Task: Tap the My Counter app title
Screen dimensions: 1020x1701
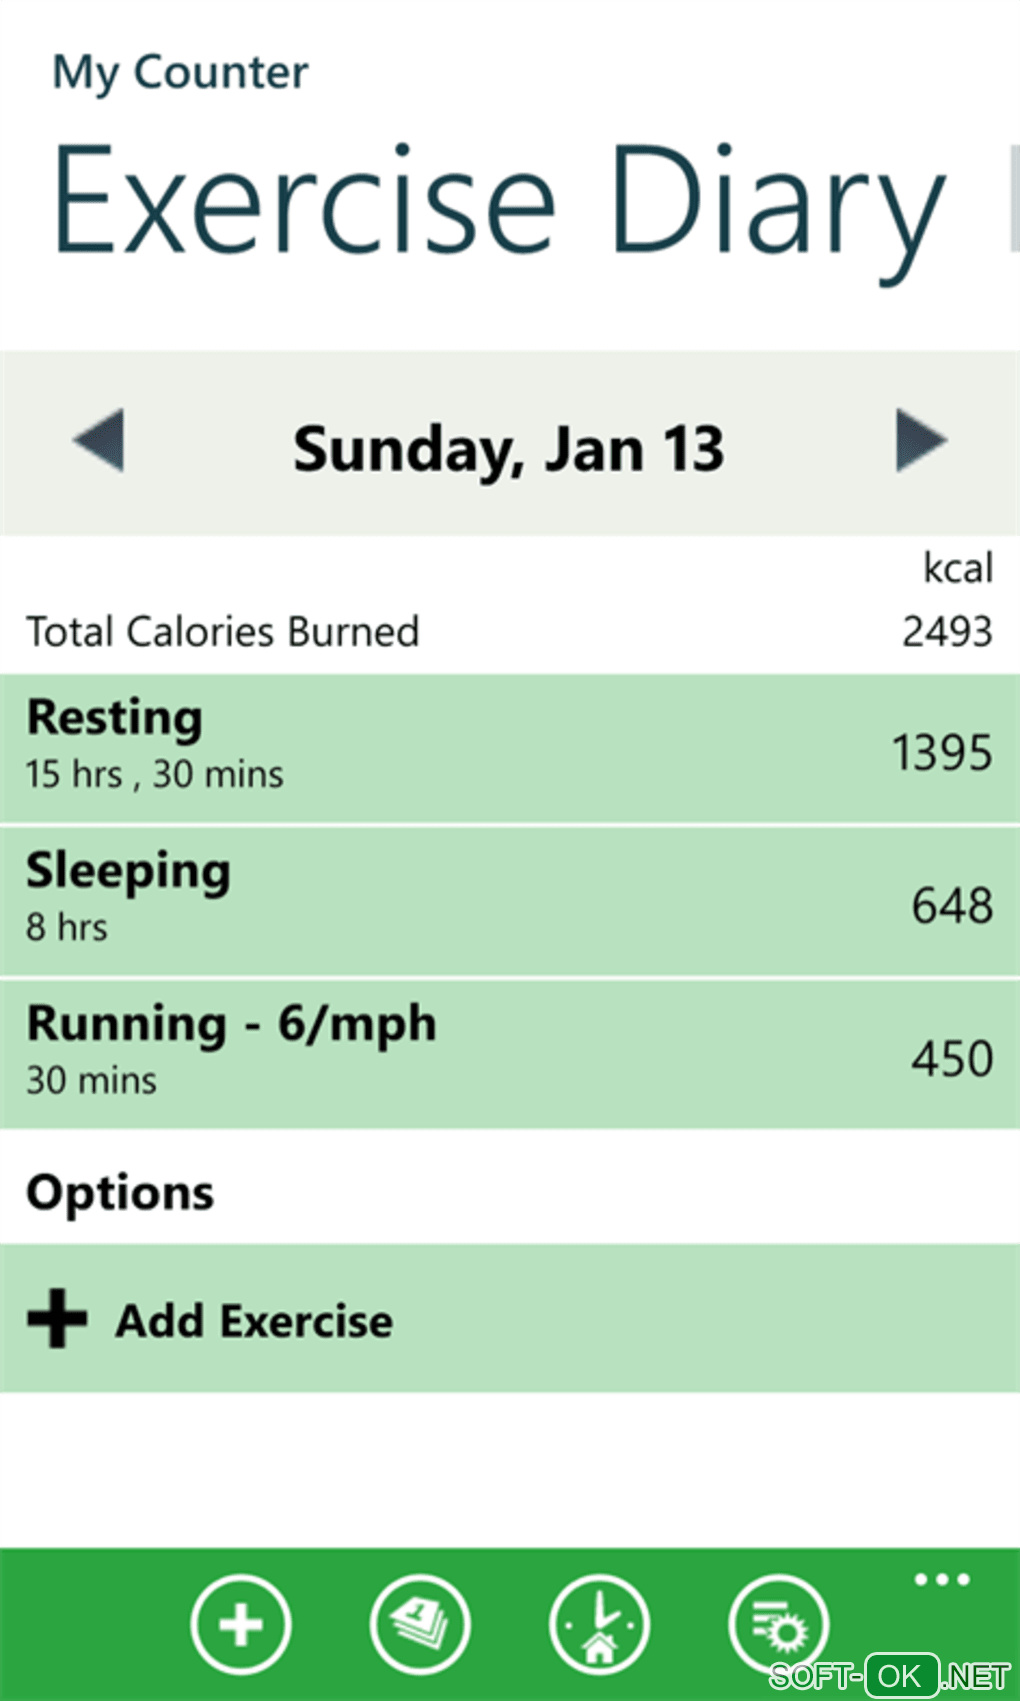Action: 180,73
